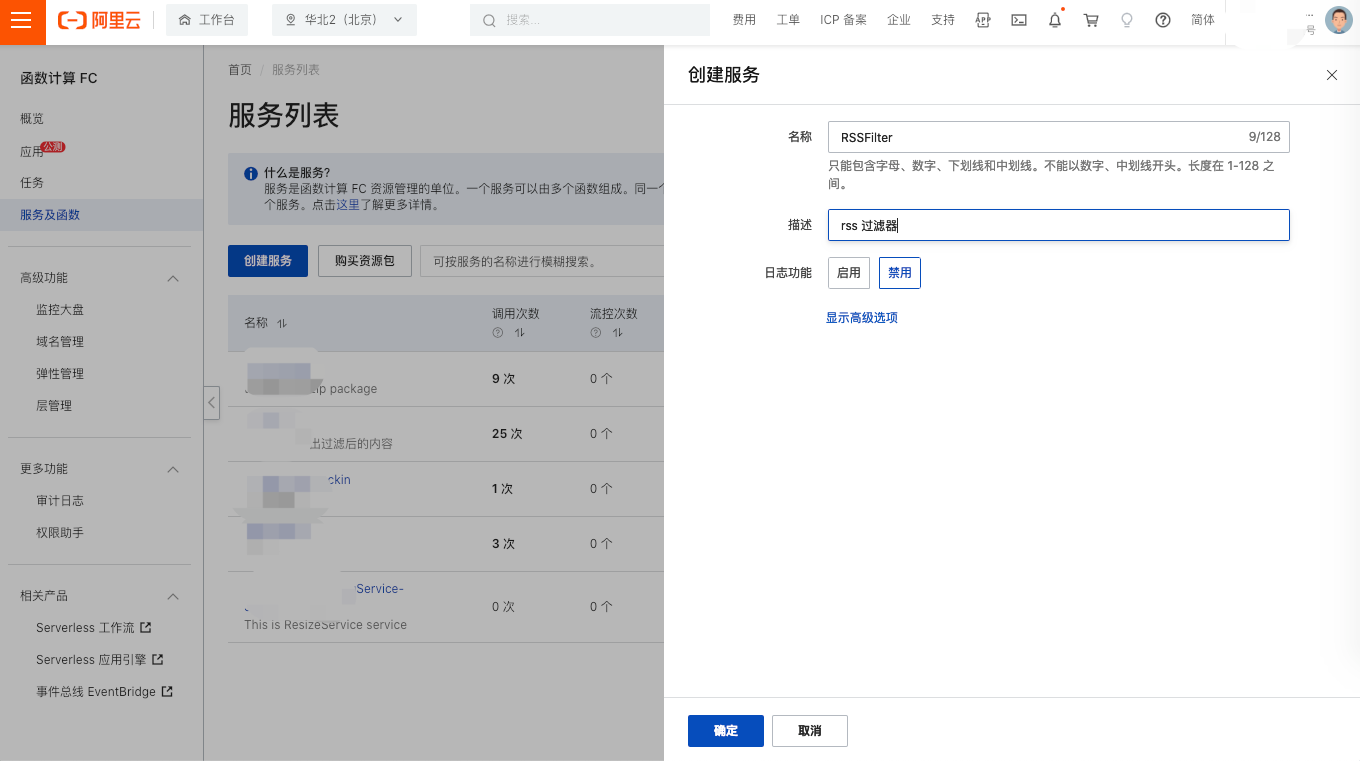The width and height of the screenshot is (1360, 761).
Task: Click 购买资源包 button
Action: 365,261
